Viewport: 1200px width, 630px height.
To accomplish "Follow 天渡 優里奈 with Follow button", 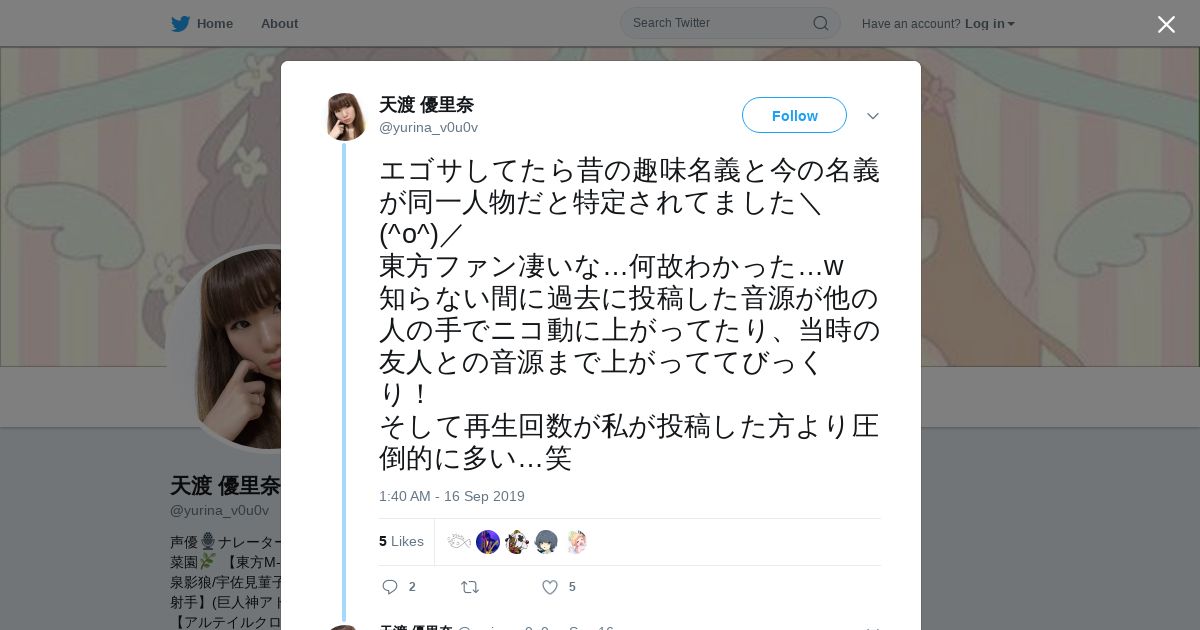I will [794, 115].
